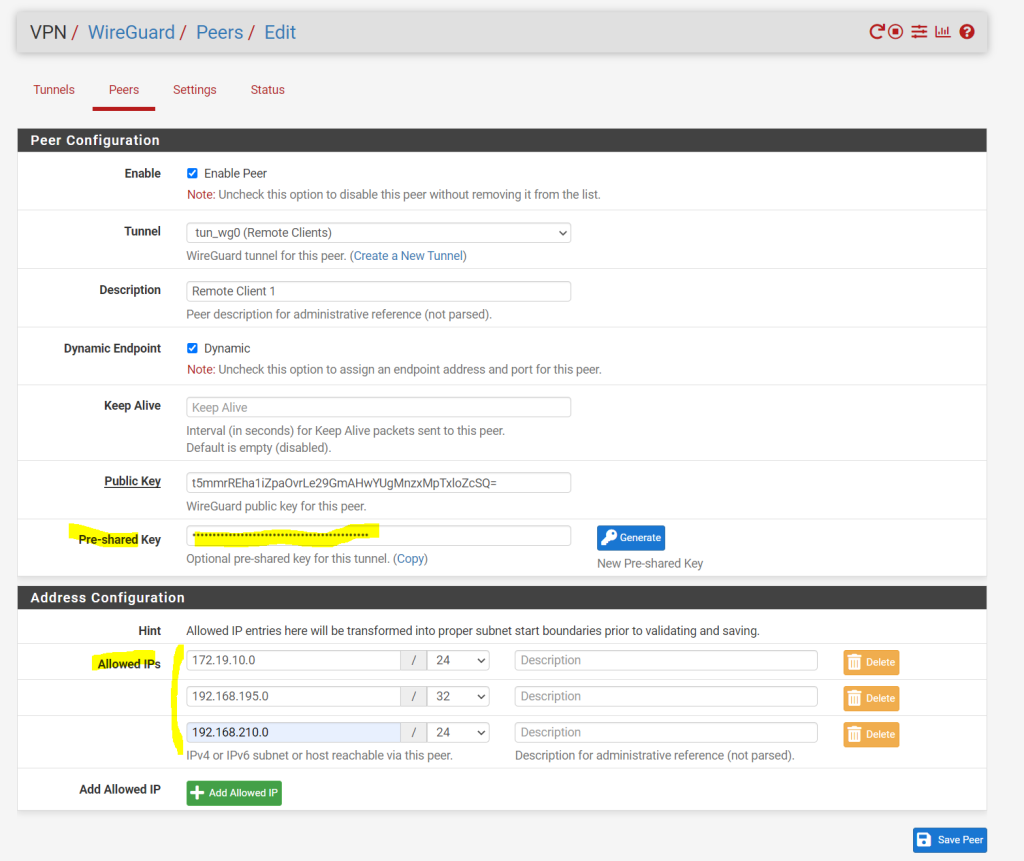
Task: Focus the Description field Remote Client 1
Action: (x=378, y=291)
